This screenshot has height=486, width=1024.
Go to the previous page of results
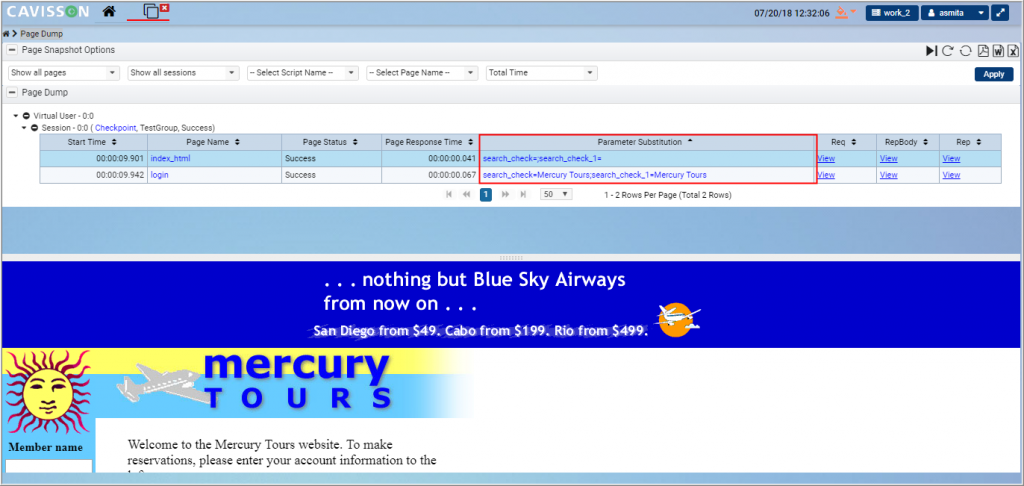click(x=466, y=195)
